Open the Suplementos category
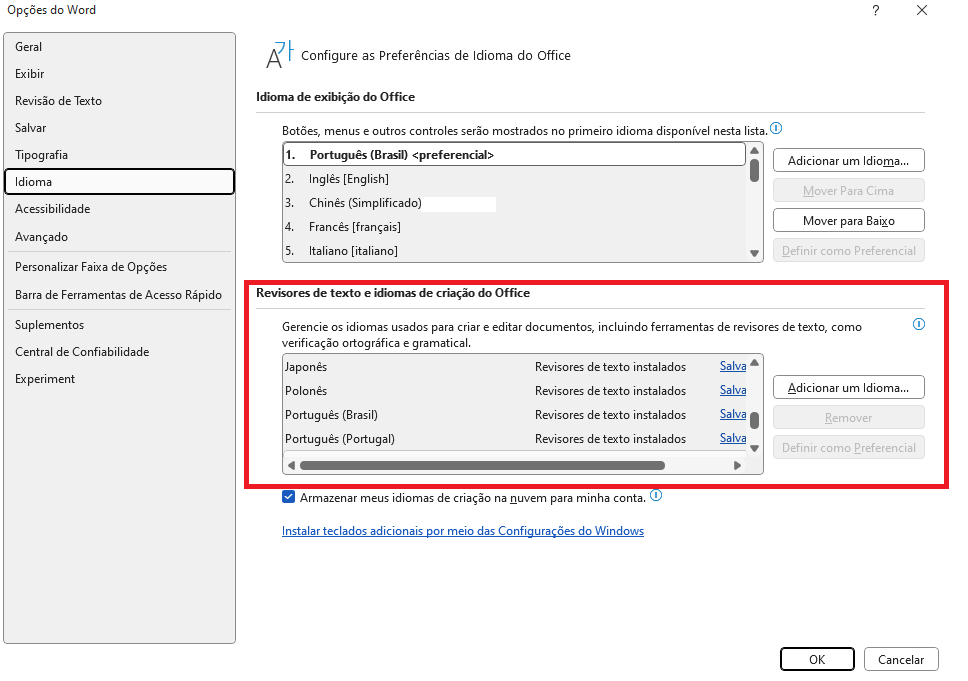The width and height of the screenshot is (968, 681). 119,325
